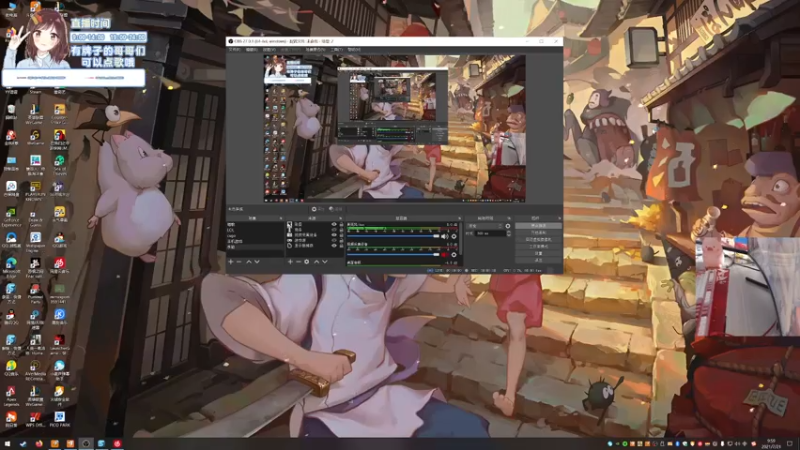Viewport: 800px width, 450px height.
Task: Toggle visibility eye of the video capture device source
Action: (334, 235)
